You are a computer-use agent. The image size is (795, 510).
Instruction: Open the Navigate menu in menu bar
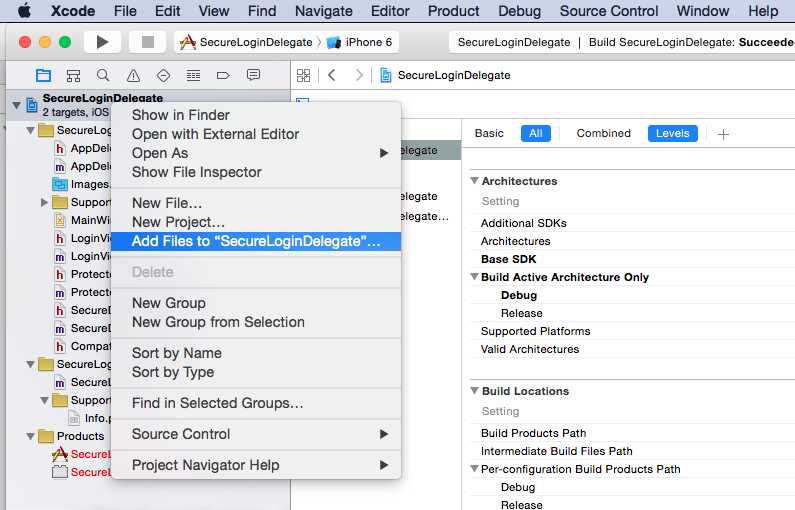pyautogui.click(x=323, y=11)
